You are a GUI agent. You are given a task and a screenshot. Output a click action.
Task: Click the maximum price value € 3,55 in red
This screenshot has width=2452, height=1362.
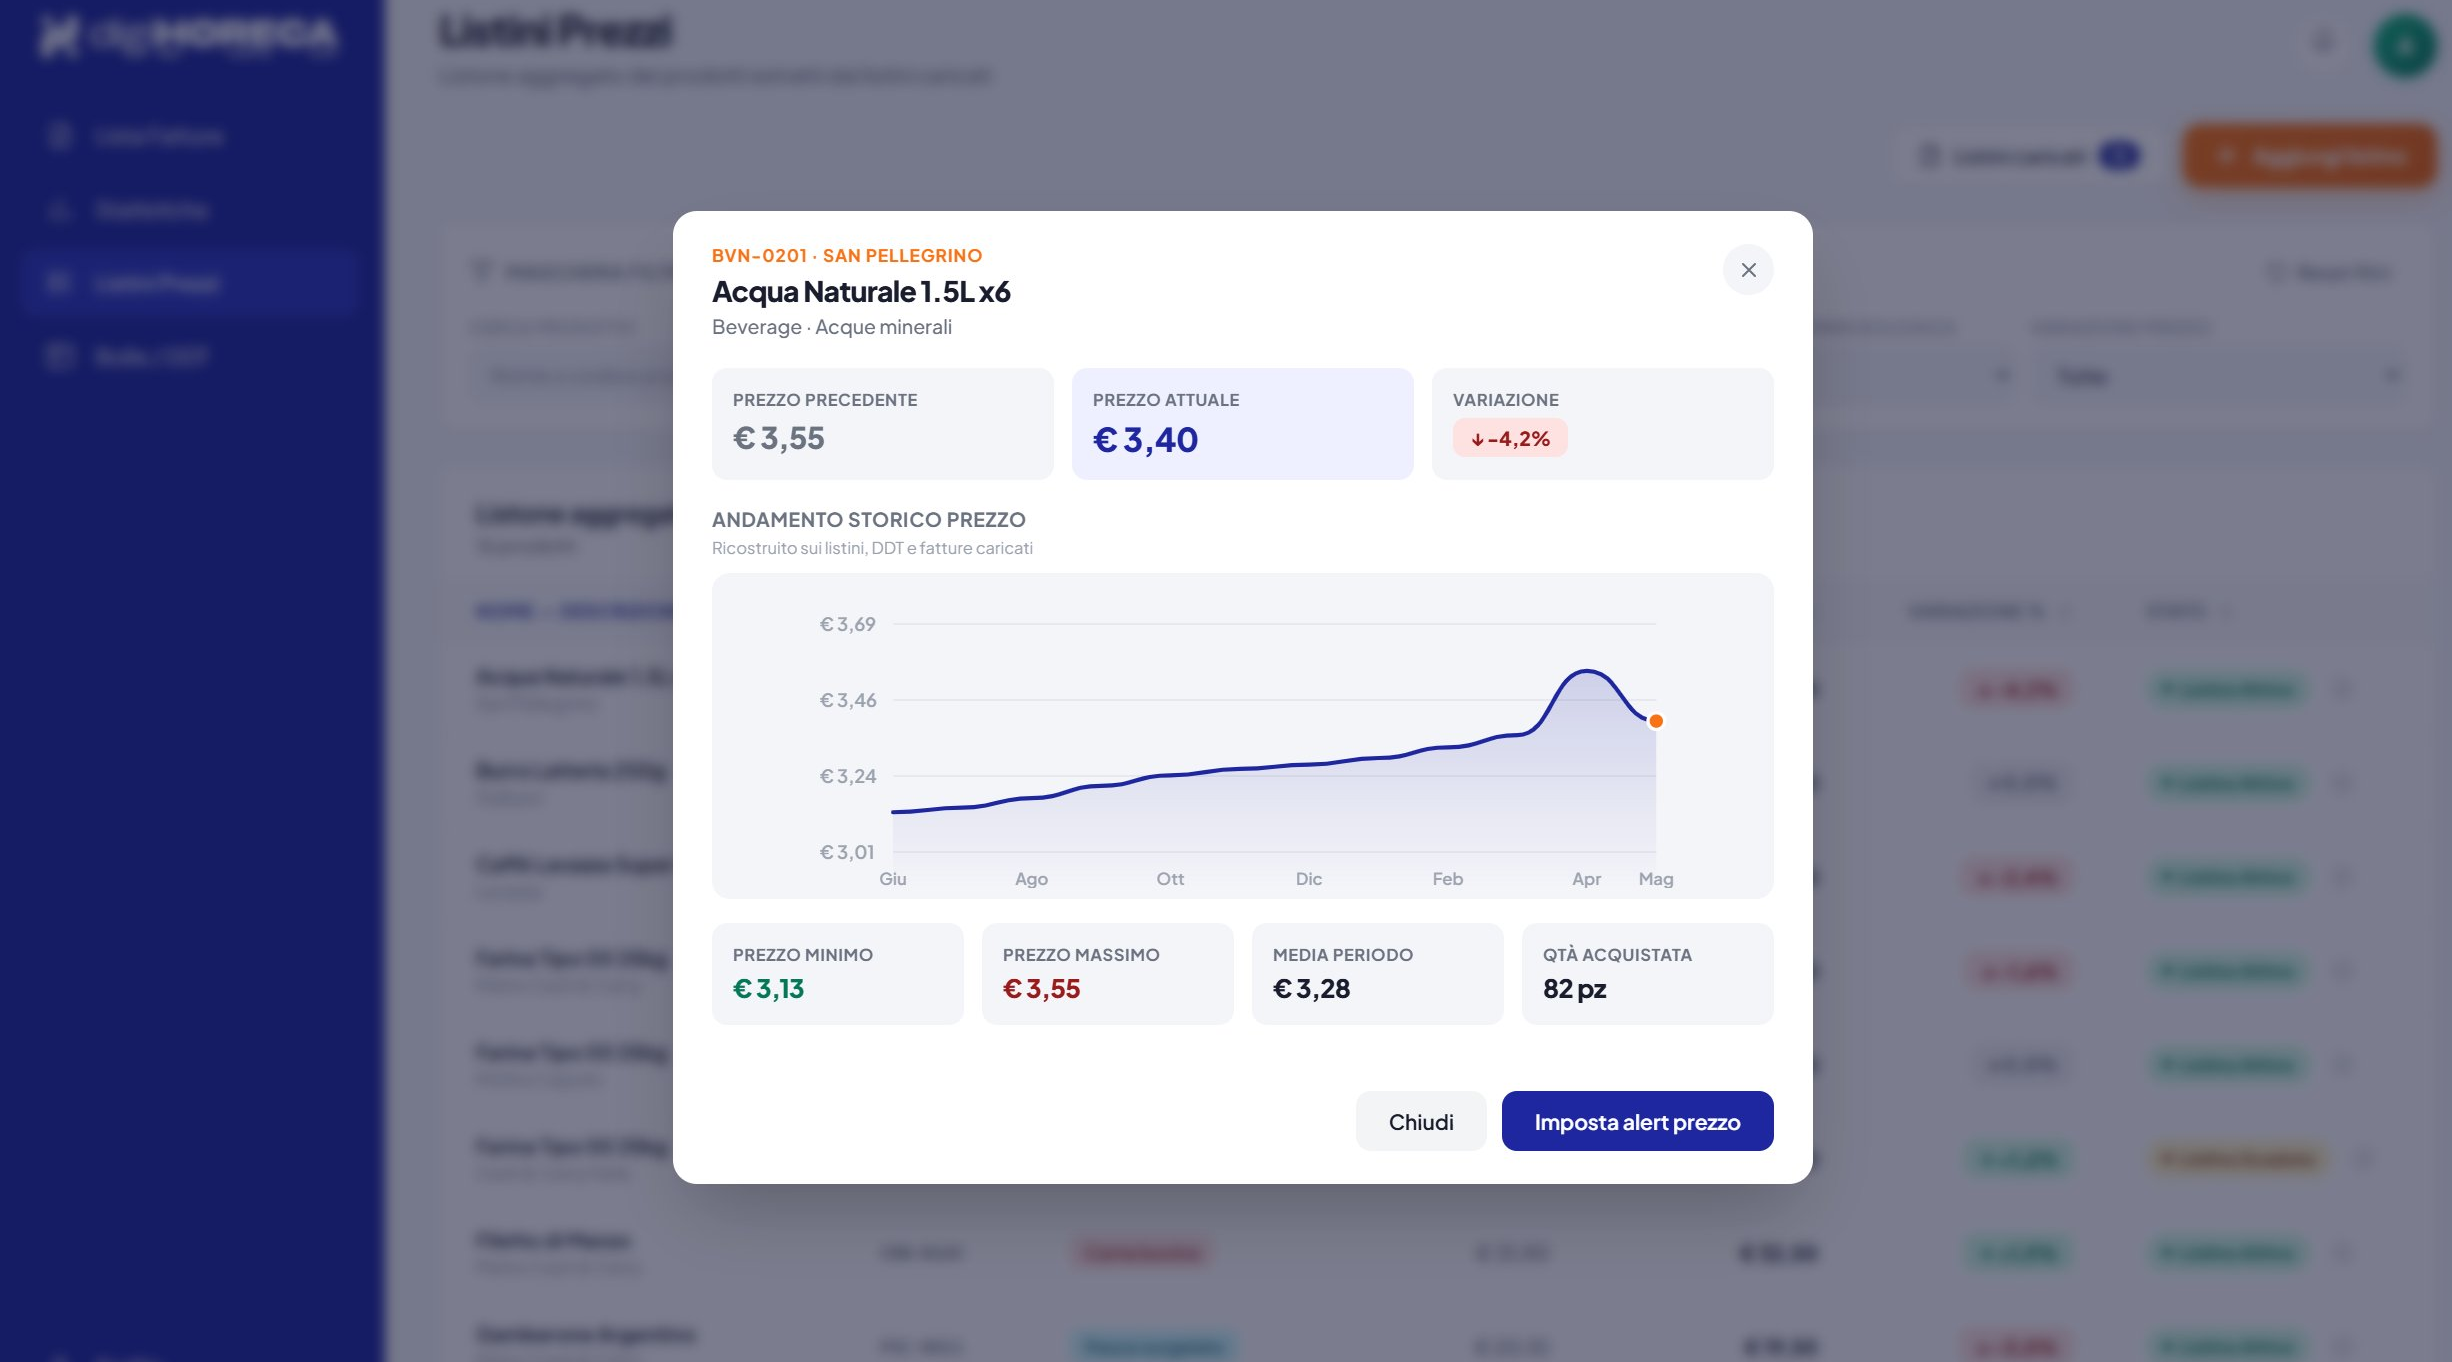click(1041, 989)
